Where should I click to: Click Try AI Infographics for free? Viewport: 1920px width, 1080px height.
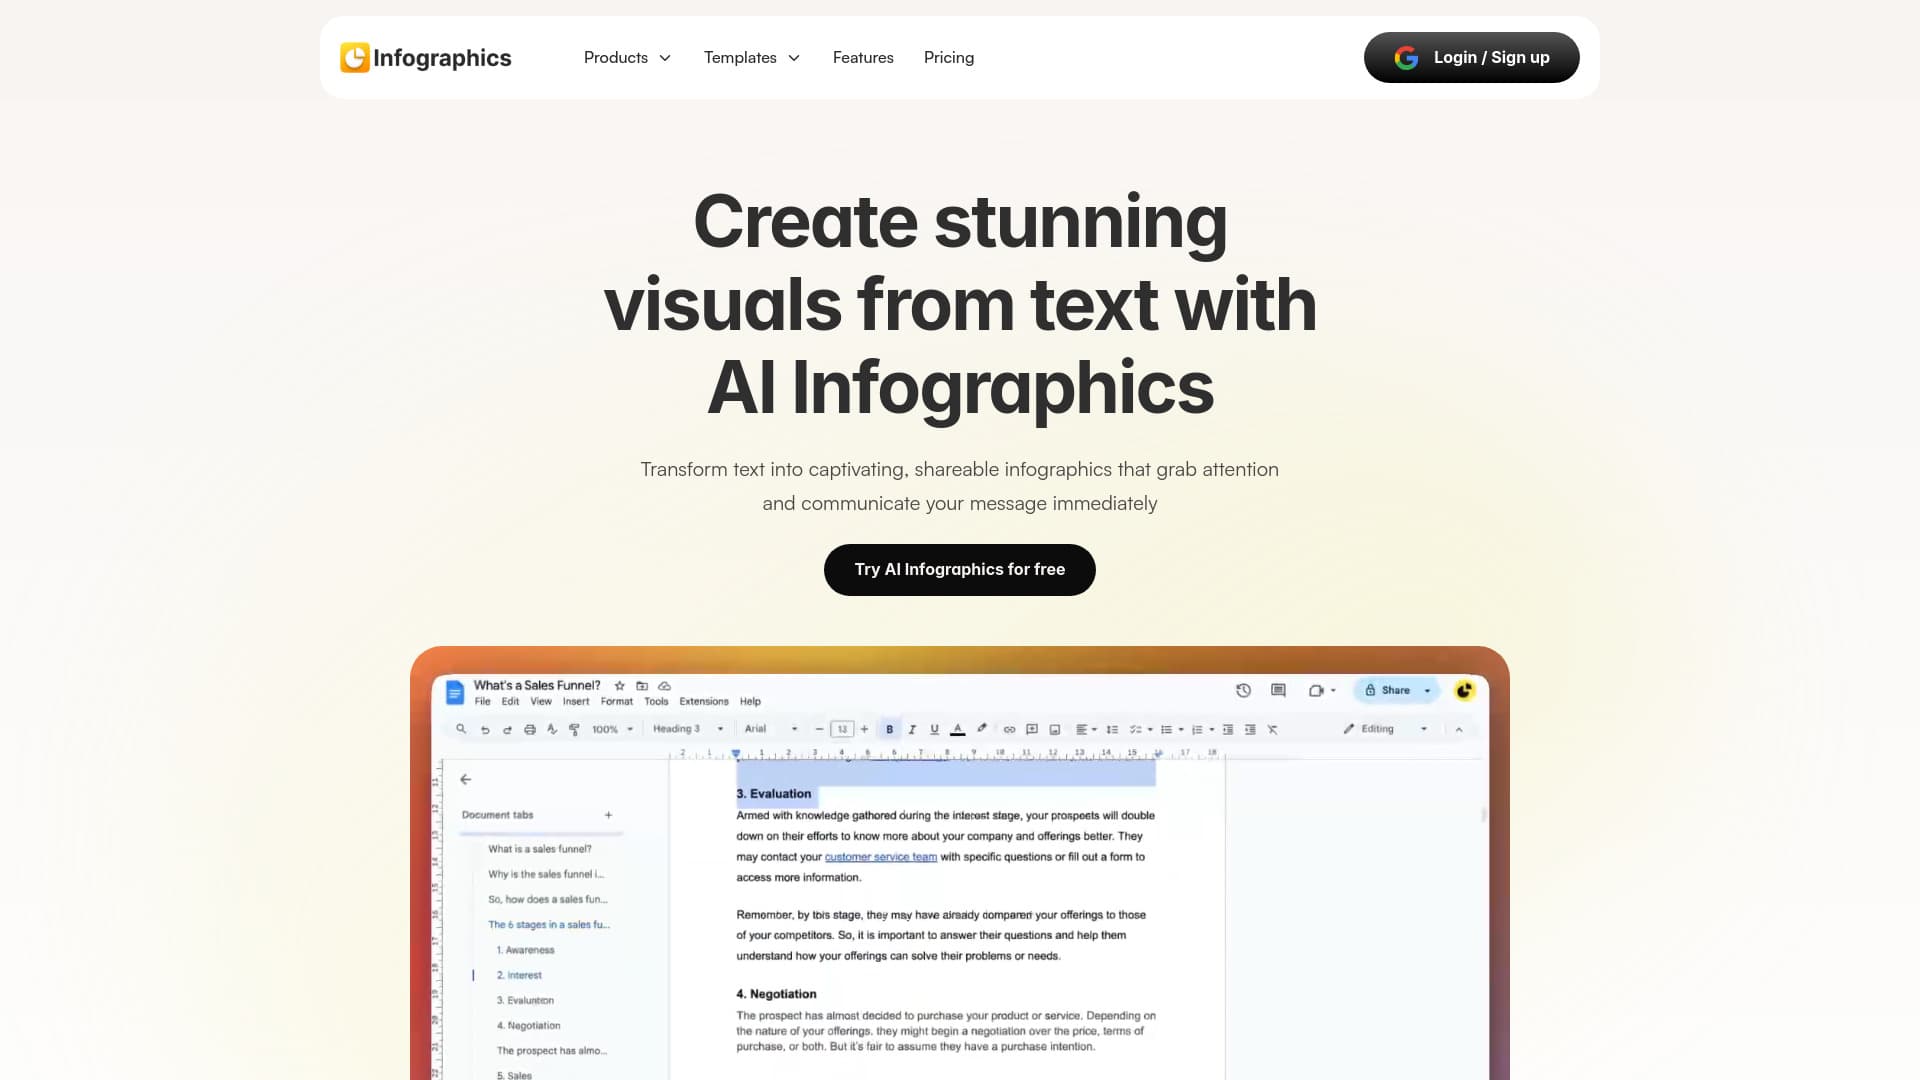(959, 569)
